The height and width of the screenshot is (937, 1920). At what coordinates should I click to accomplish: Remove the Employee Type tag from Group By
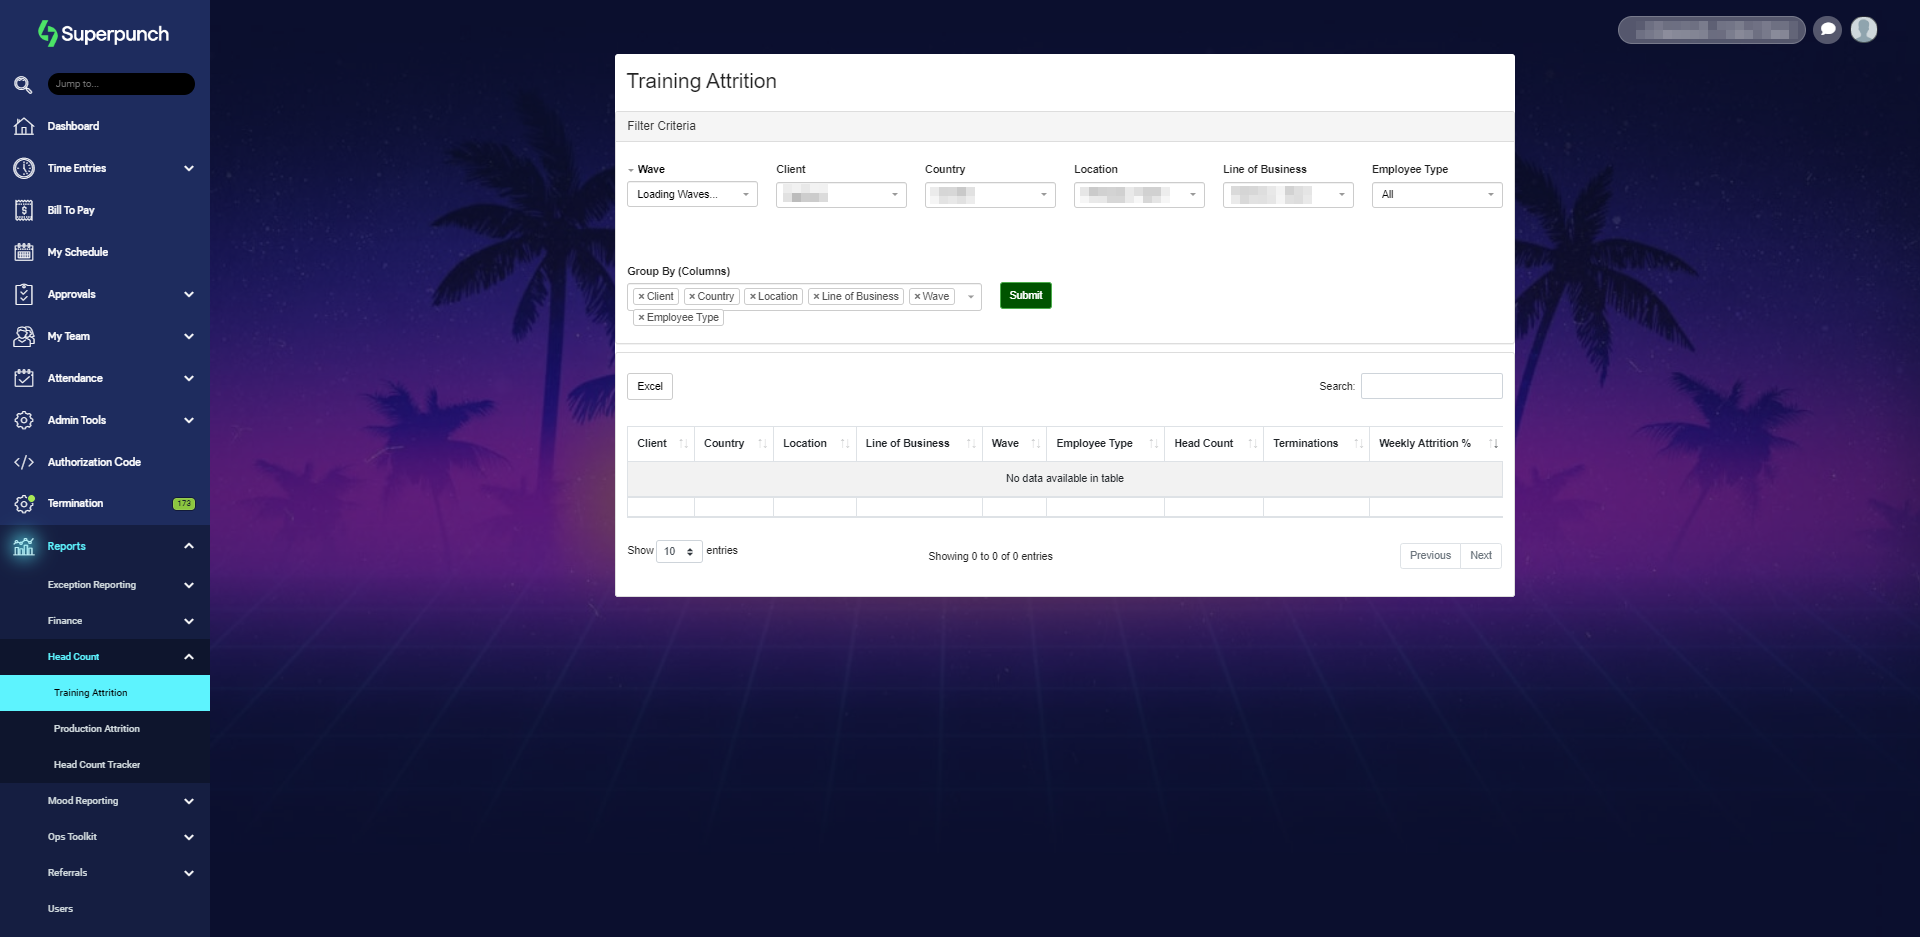641,318
